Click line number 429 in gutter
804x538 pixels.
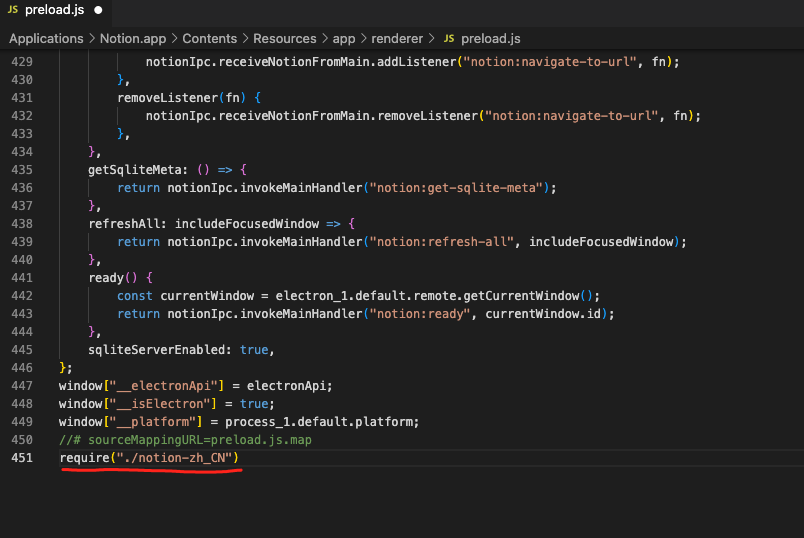coord(22,62)
